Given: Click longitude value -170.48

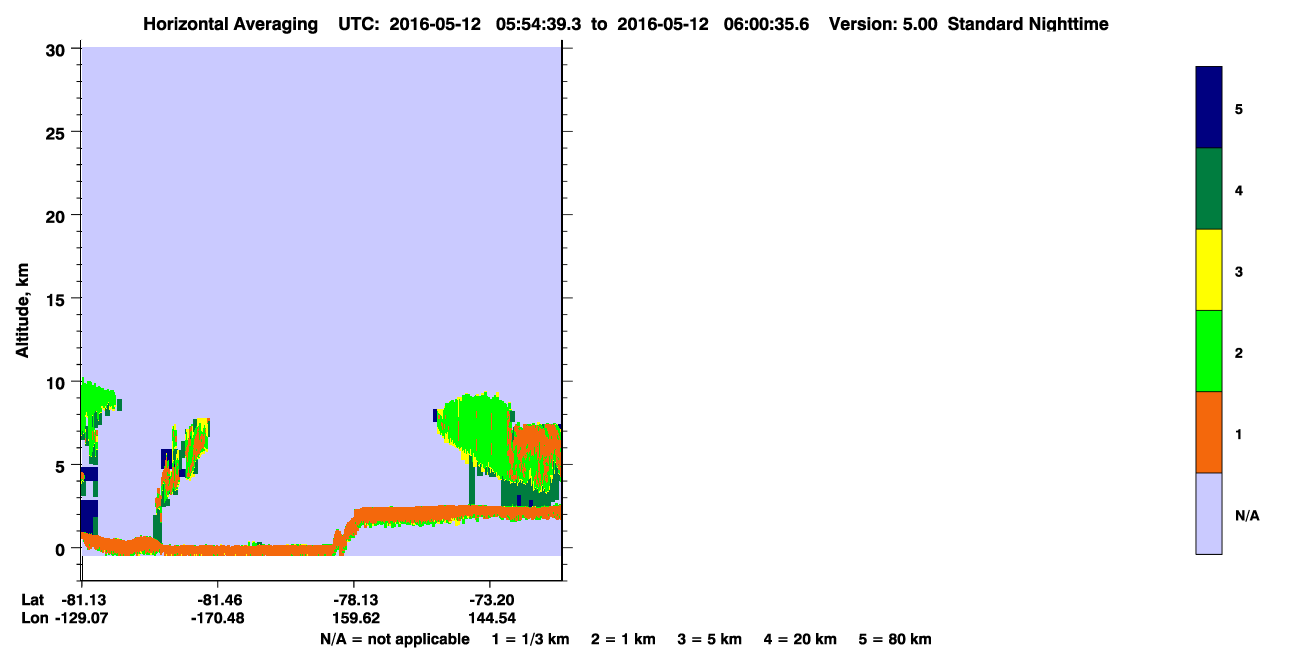Looking at the screenshot, I should (x=218, y=618).
